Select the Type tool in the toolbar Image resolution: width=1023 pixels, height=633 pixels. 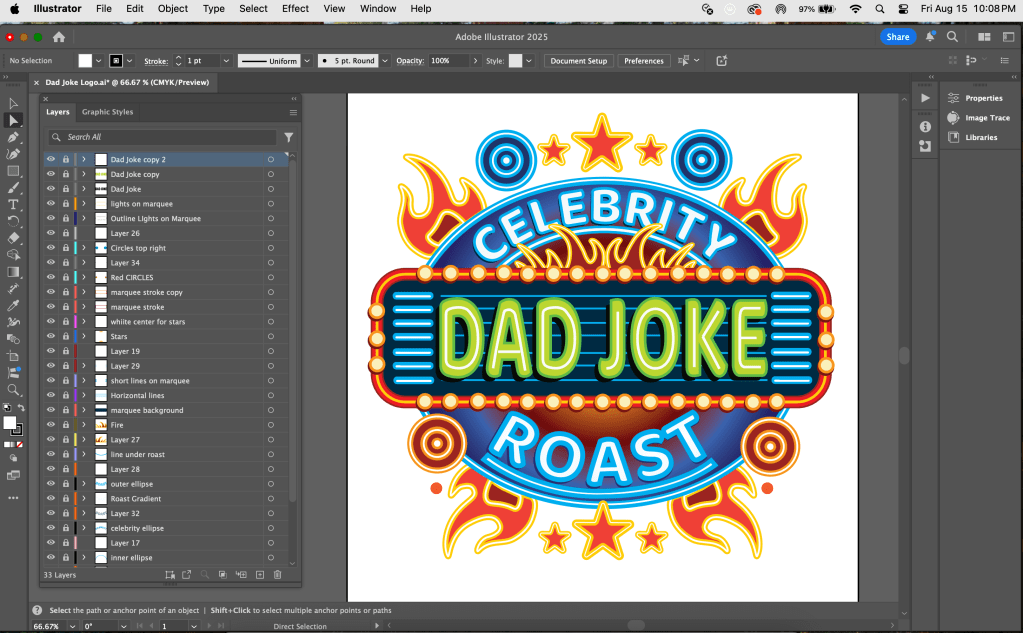pos(14,204)
